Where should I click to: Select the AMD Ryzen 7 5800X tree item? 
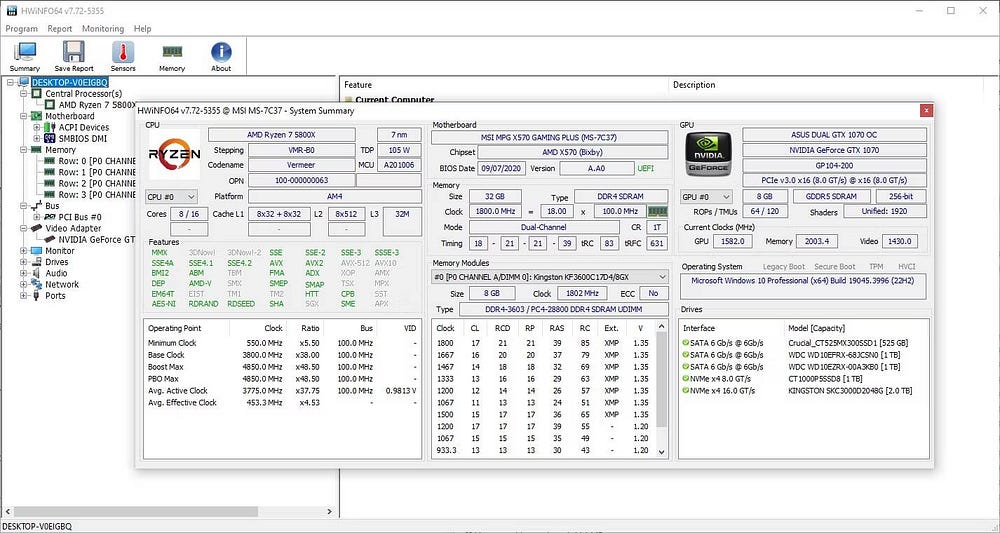[97, 105]
